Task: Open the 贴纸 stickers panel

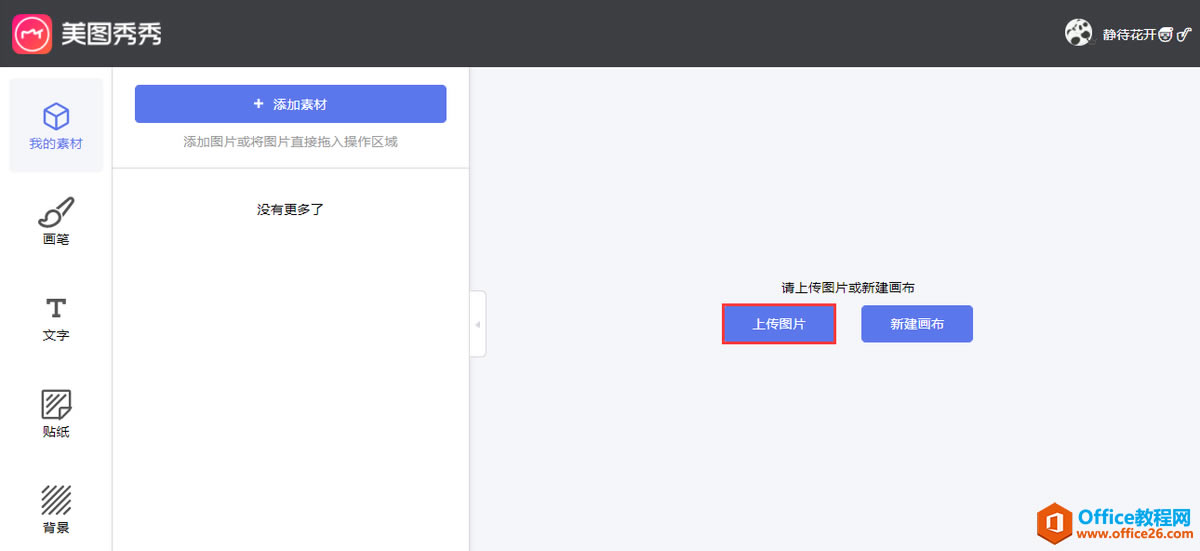Action: pyautogui.click(x=56, y=414)
